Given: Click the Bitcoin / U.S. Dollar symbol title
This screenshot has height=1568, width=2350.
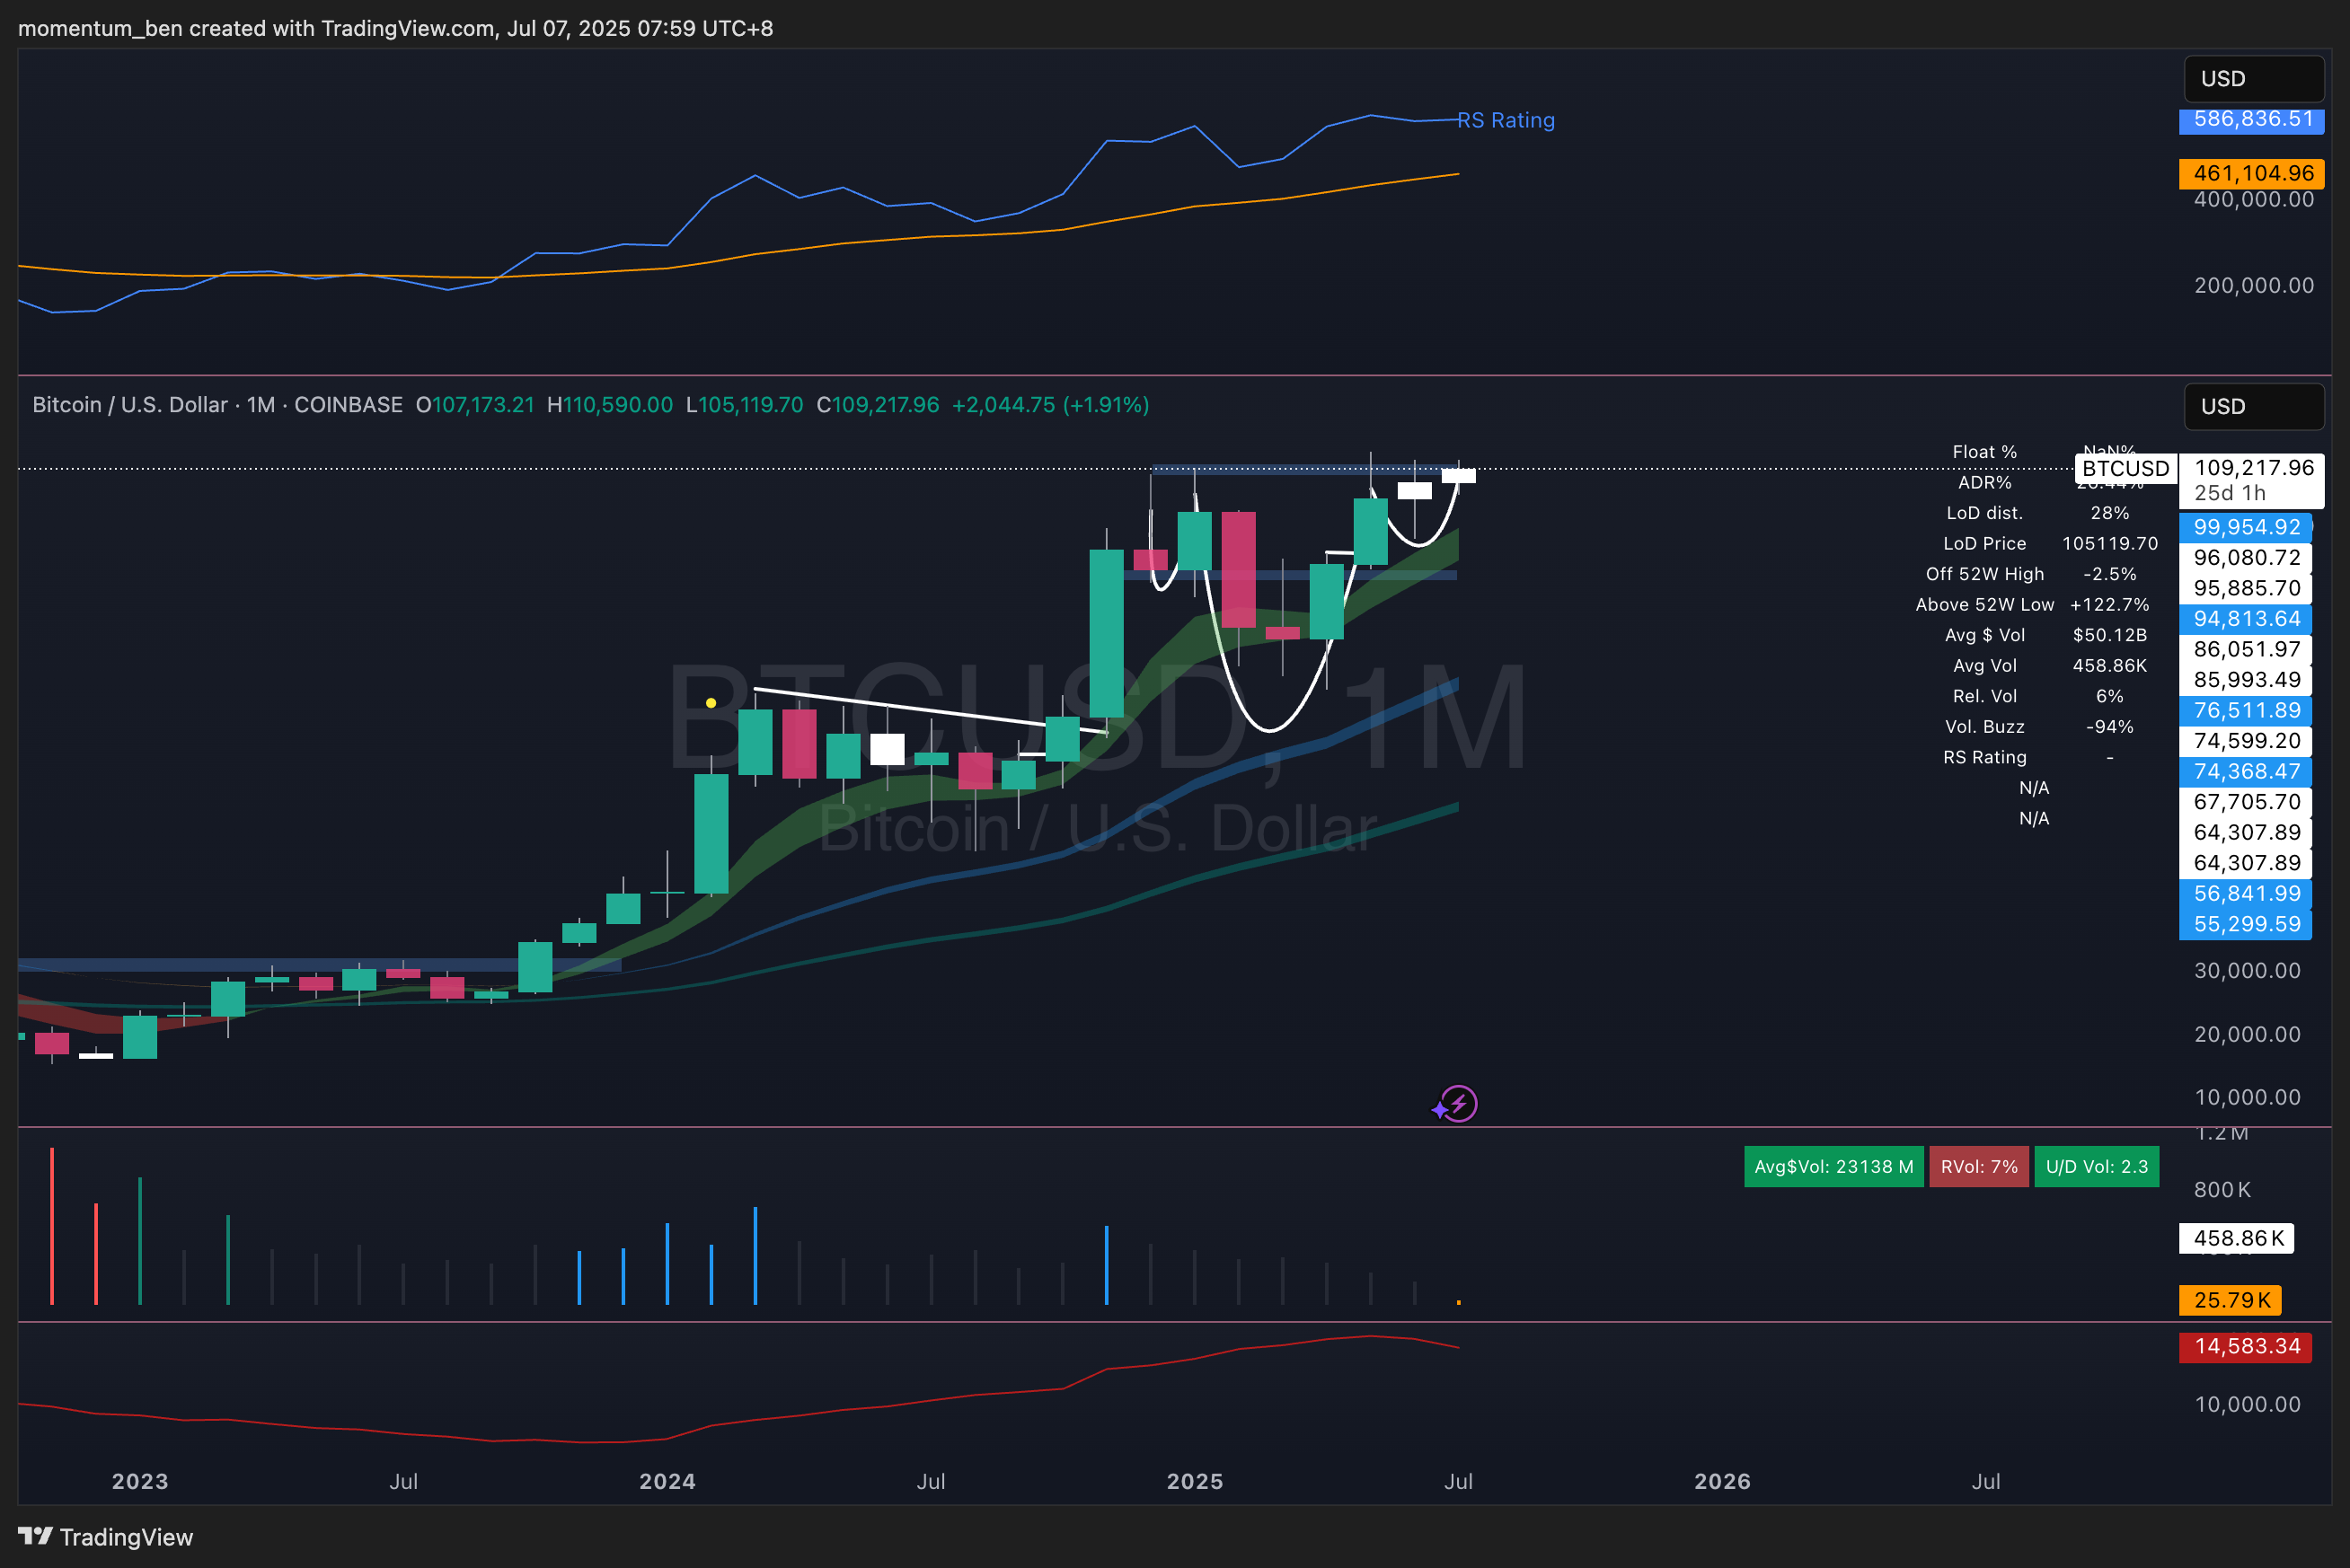Looking at the screenshot, I should tap(130, 405).
